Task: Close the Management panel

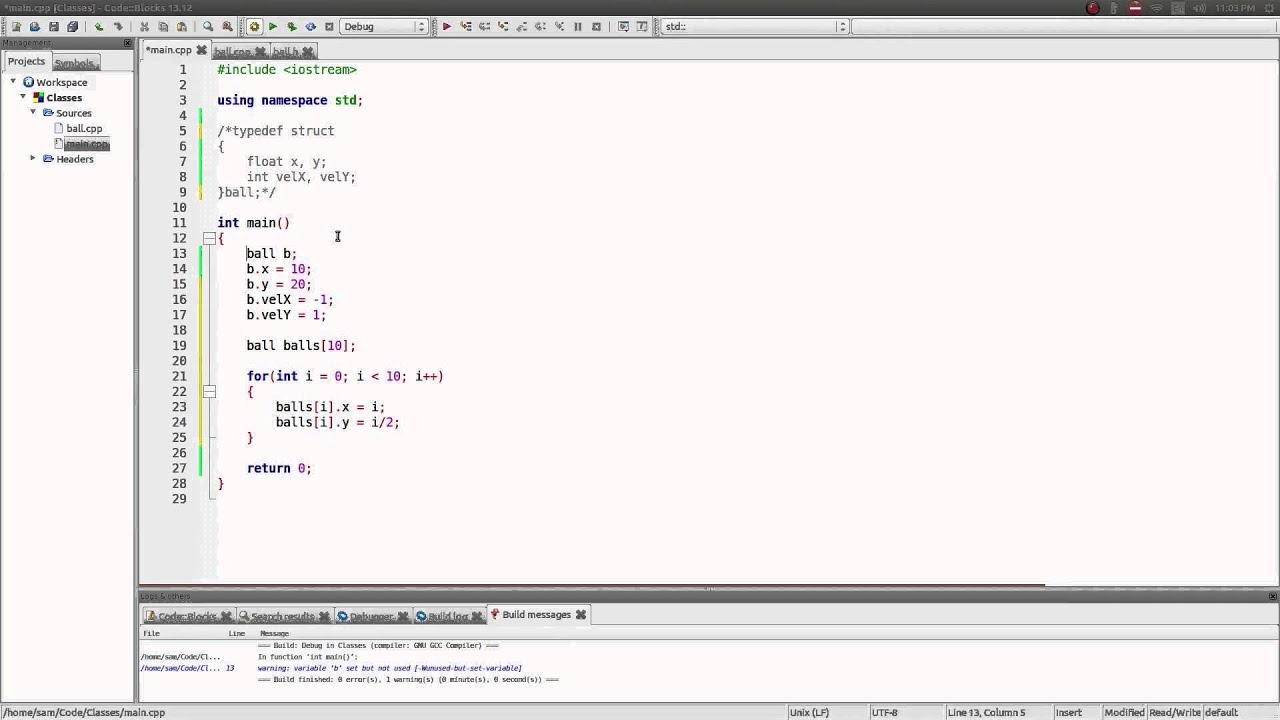Action: click(x=128, y=44)
